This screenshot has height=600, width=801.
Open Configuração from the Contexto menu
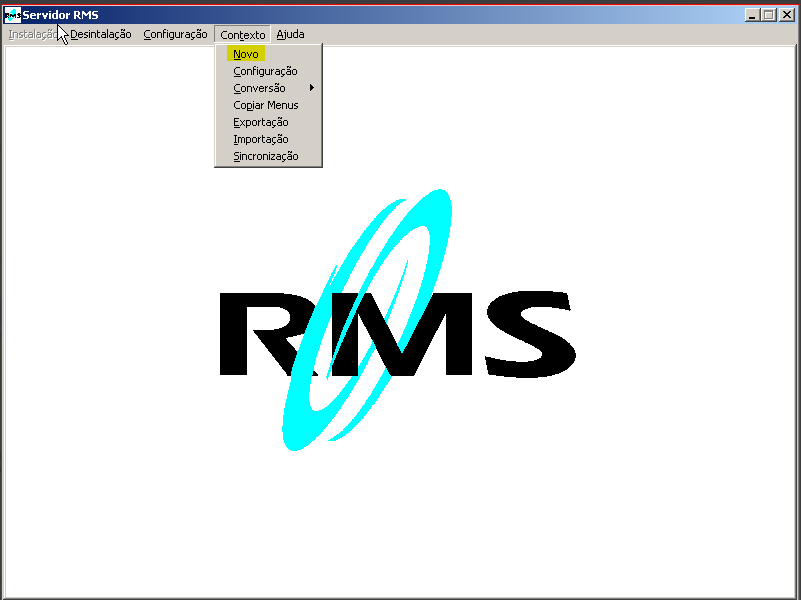point(265,71)
